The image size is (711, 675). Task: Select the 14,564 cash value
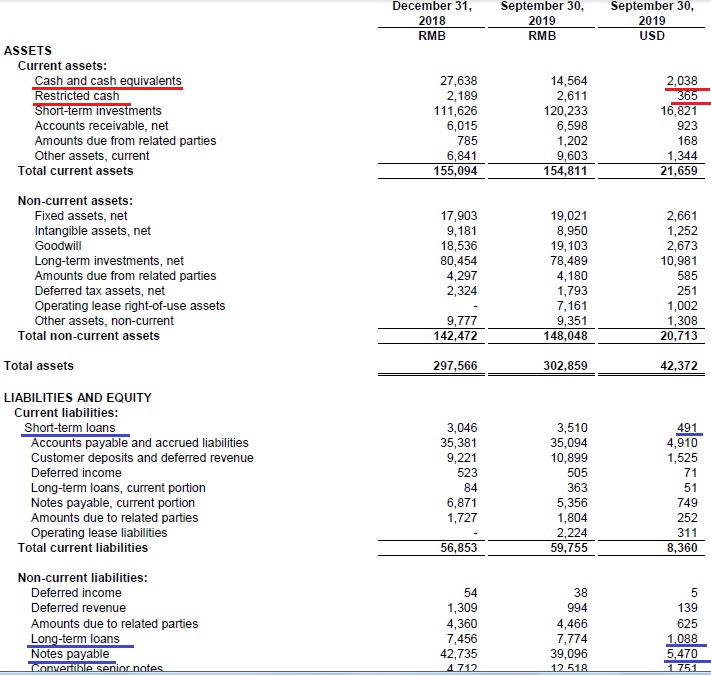click(x=569, y=81)
